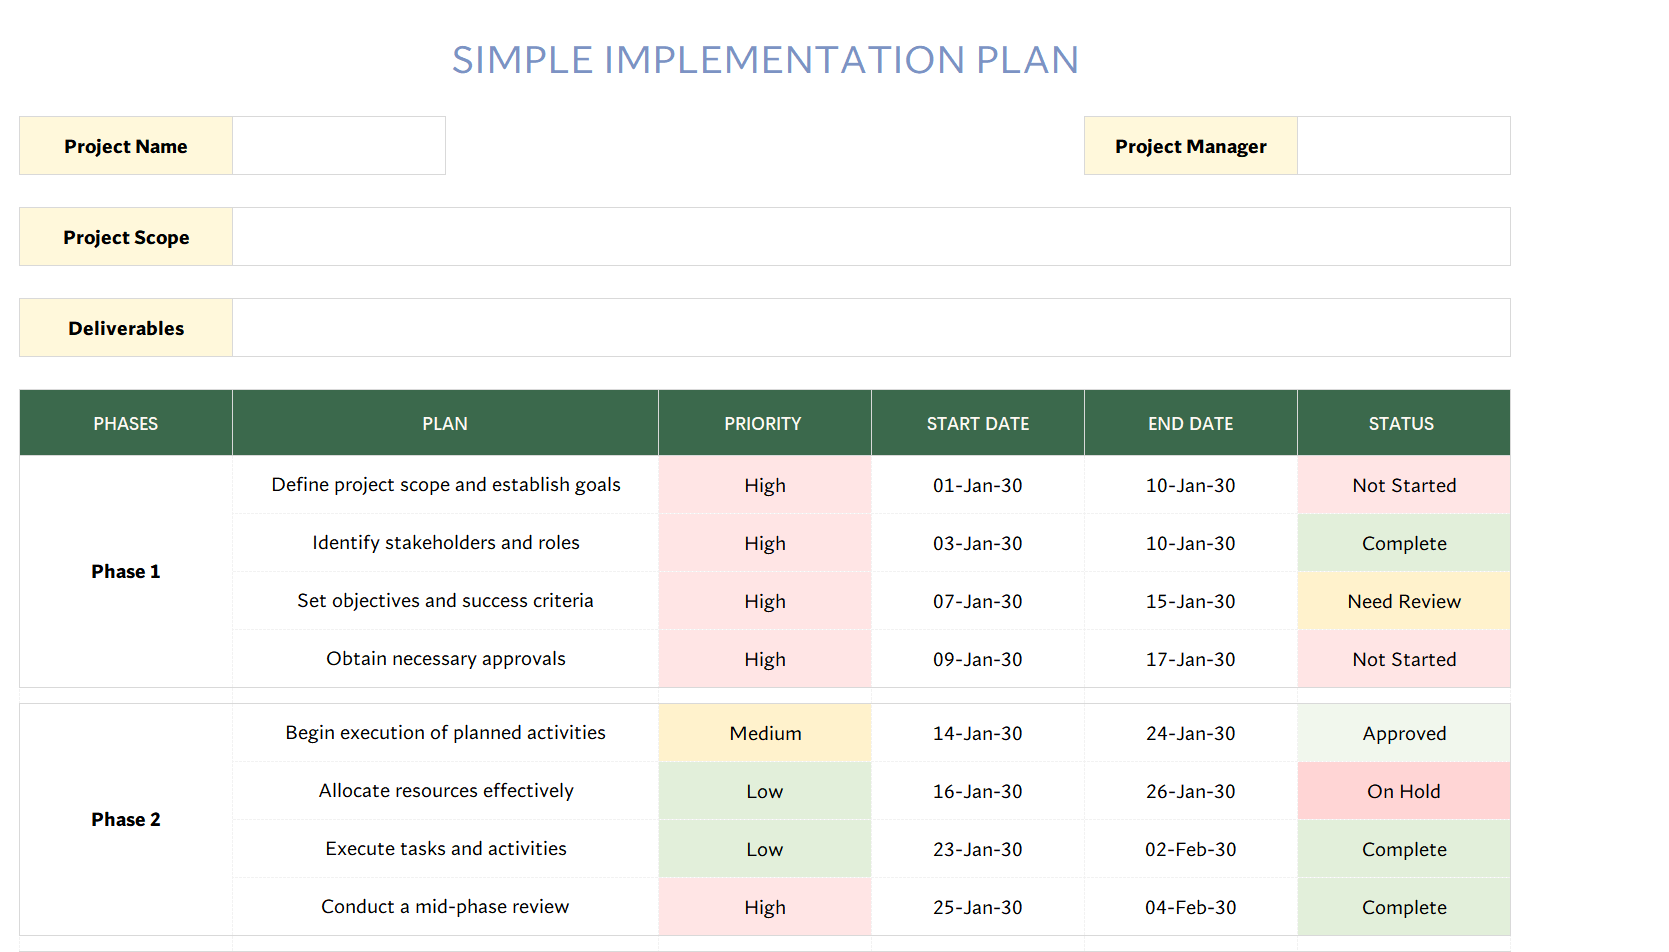1669x952 pixels.
Task: Select 'Set objectives and success criteria' cell
Action: coord(445,601)
